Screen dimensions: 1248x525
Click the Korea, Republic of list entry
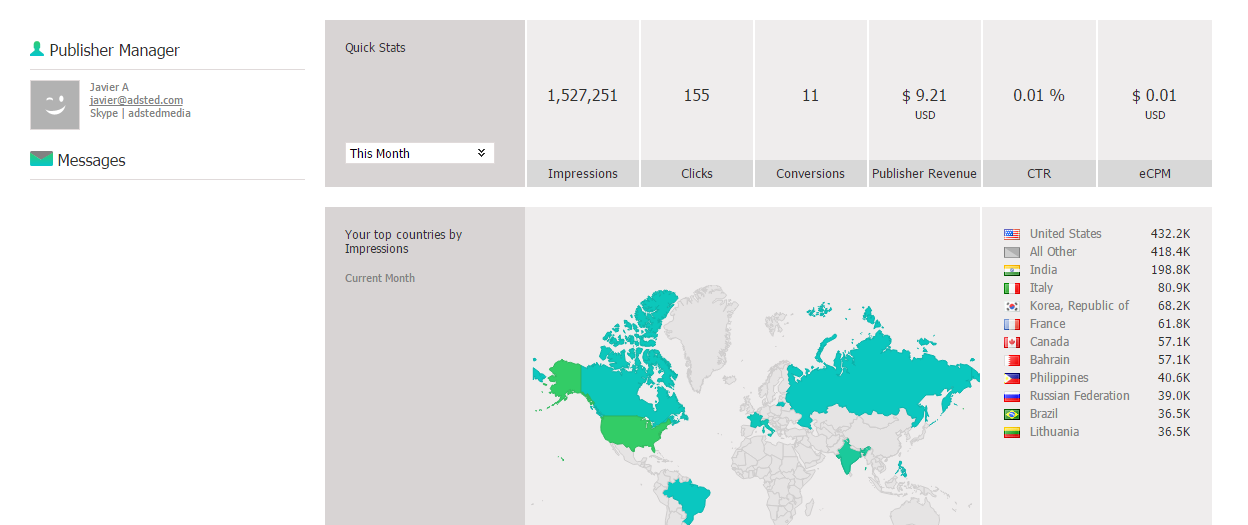tap(1079, 306)
